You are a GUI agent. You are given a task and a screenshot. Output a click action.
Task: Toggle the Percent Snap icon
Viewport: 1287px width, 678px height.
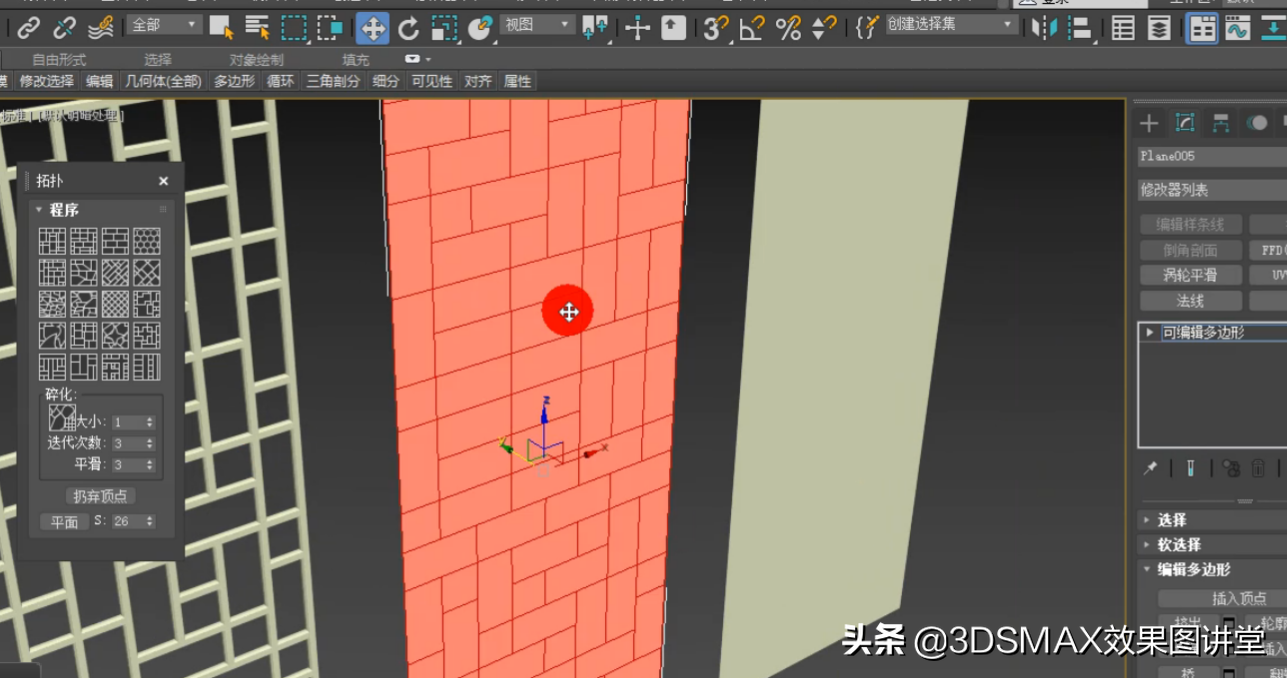788,28
